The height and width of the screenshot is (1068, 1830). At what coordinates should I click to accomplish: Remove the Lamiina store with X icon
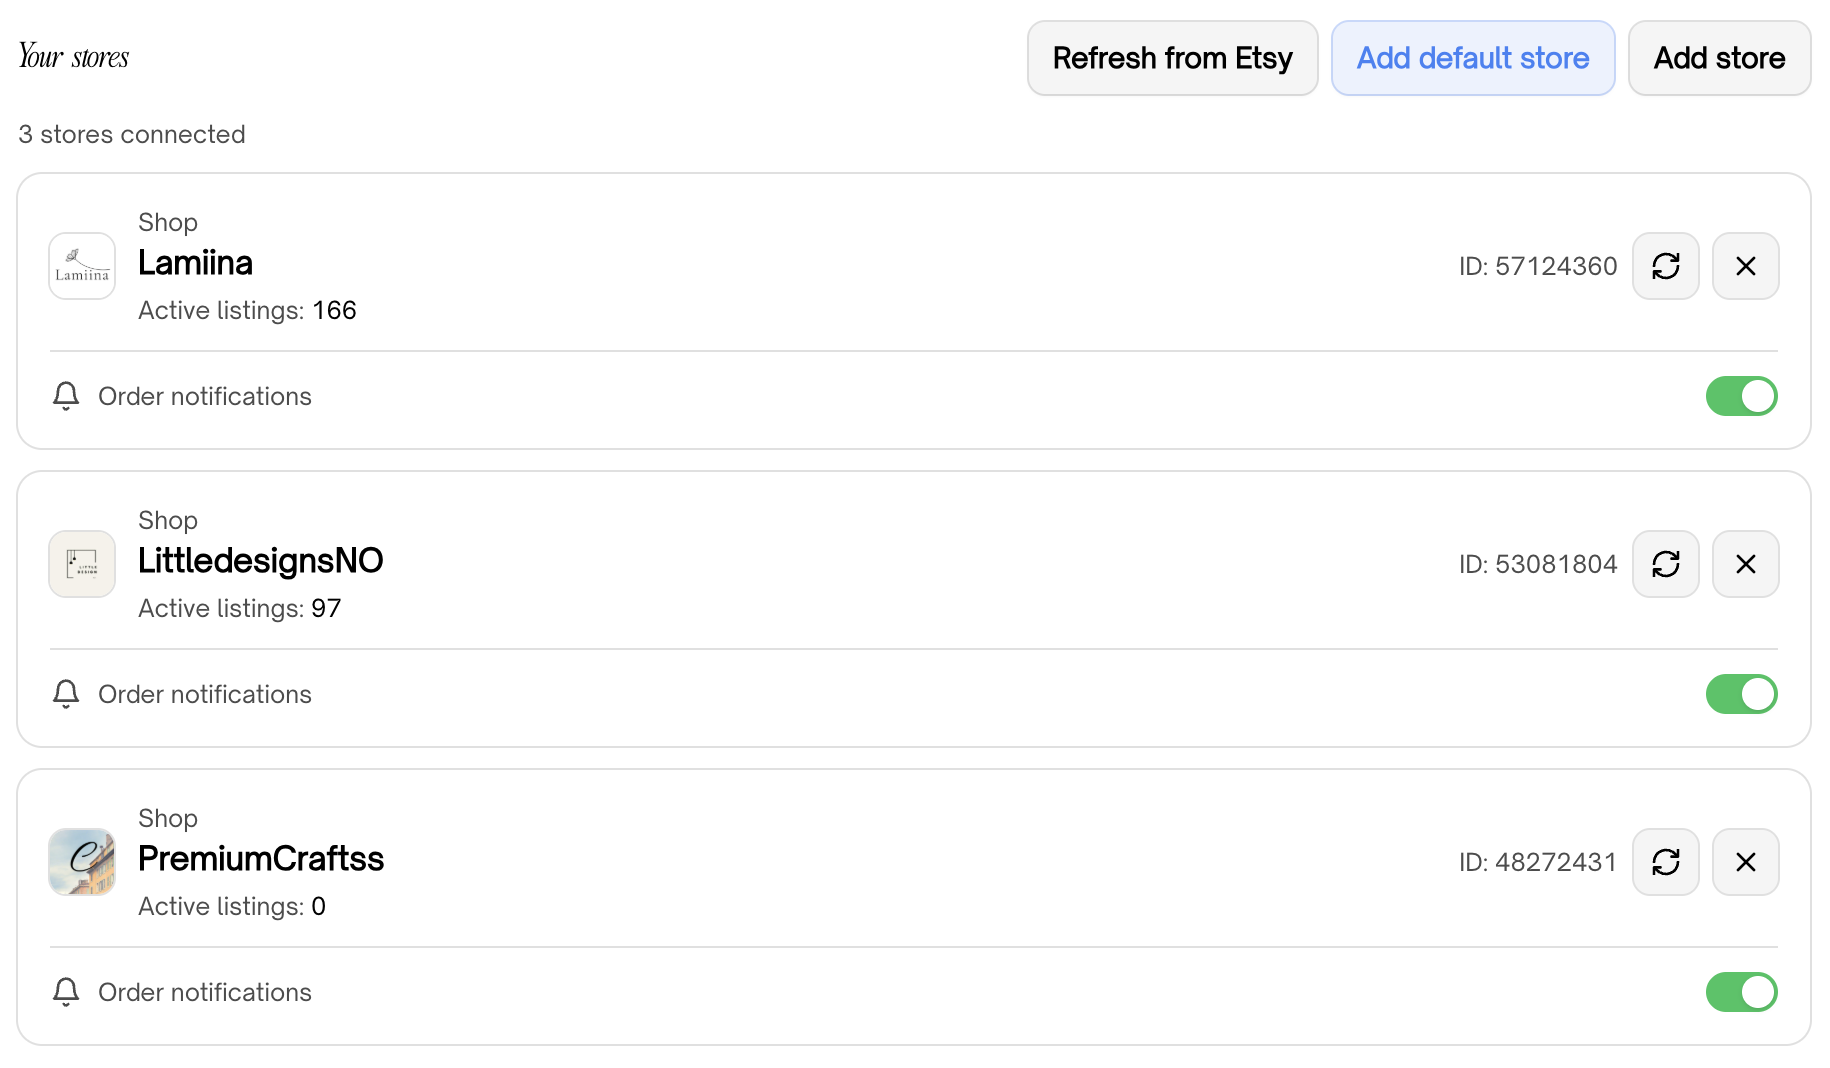coord(1745,266)
